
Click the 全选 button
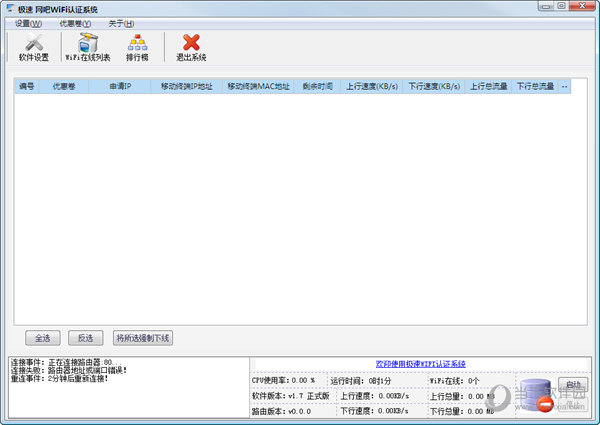coord(42,338)
